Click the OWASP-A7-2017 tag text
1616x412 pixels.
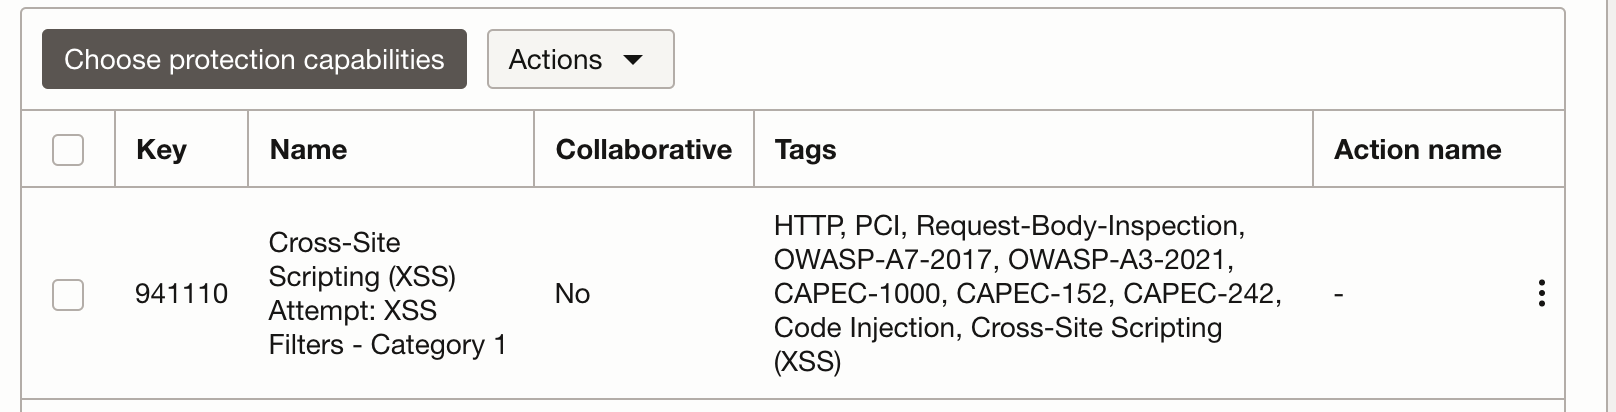[x=883, y=260]
